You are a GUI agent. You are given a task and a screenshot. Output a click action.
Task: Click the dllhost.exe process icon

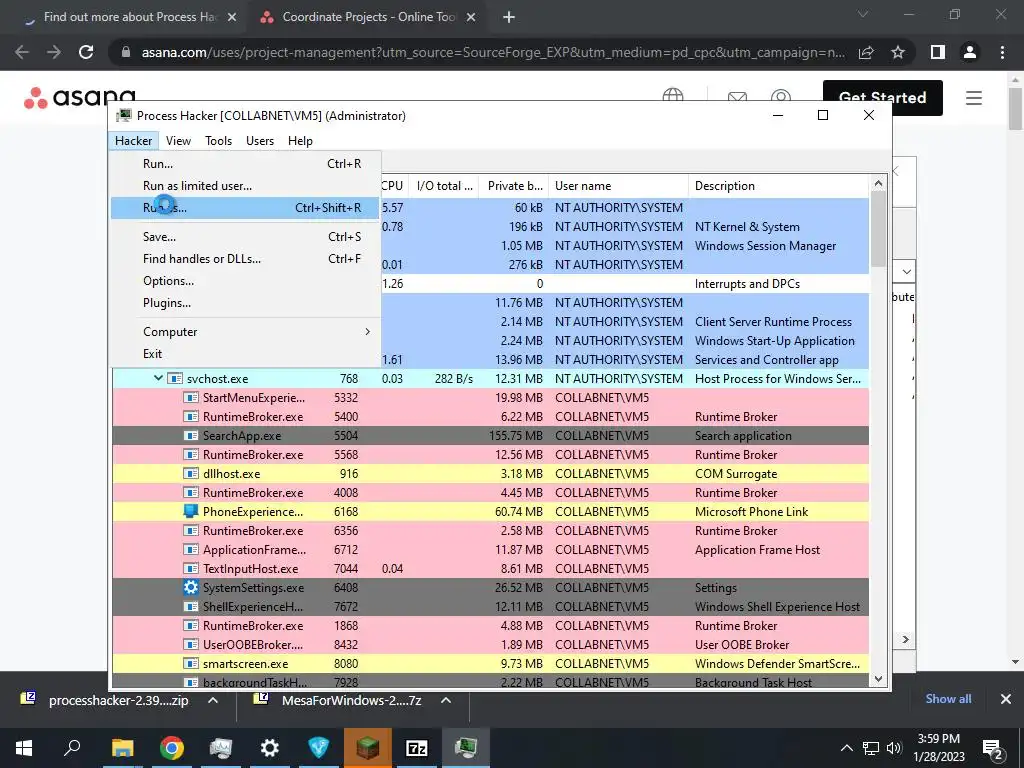point(191,473)
